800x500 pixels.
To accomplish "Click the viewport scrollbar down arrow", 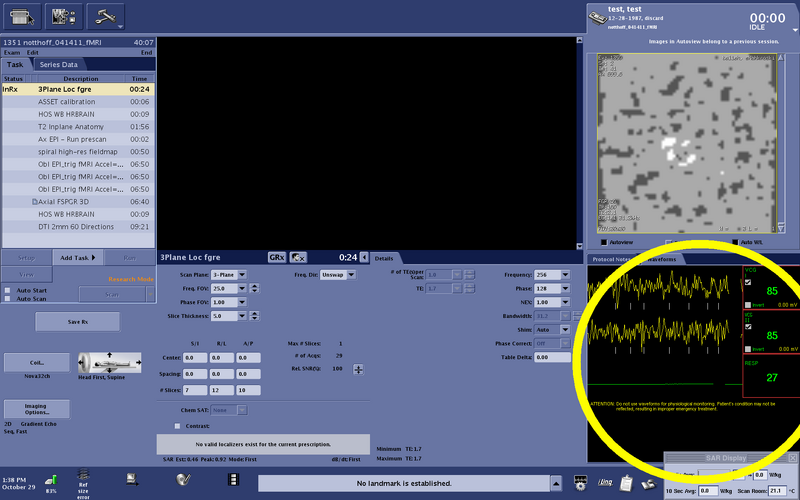I will coord(579,246).
